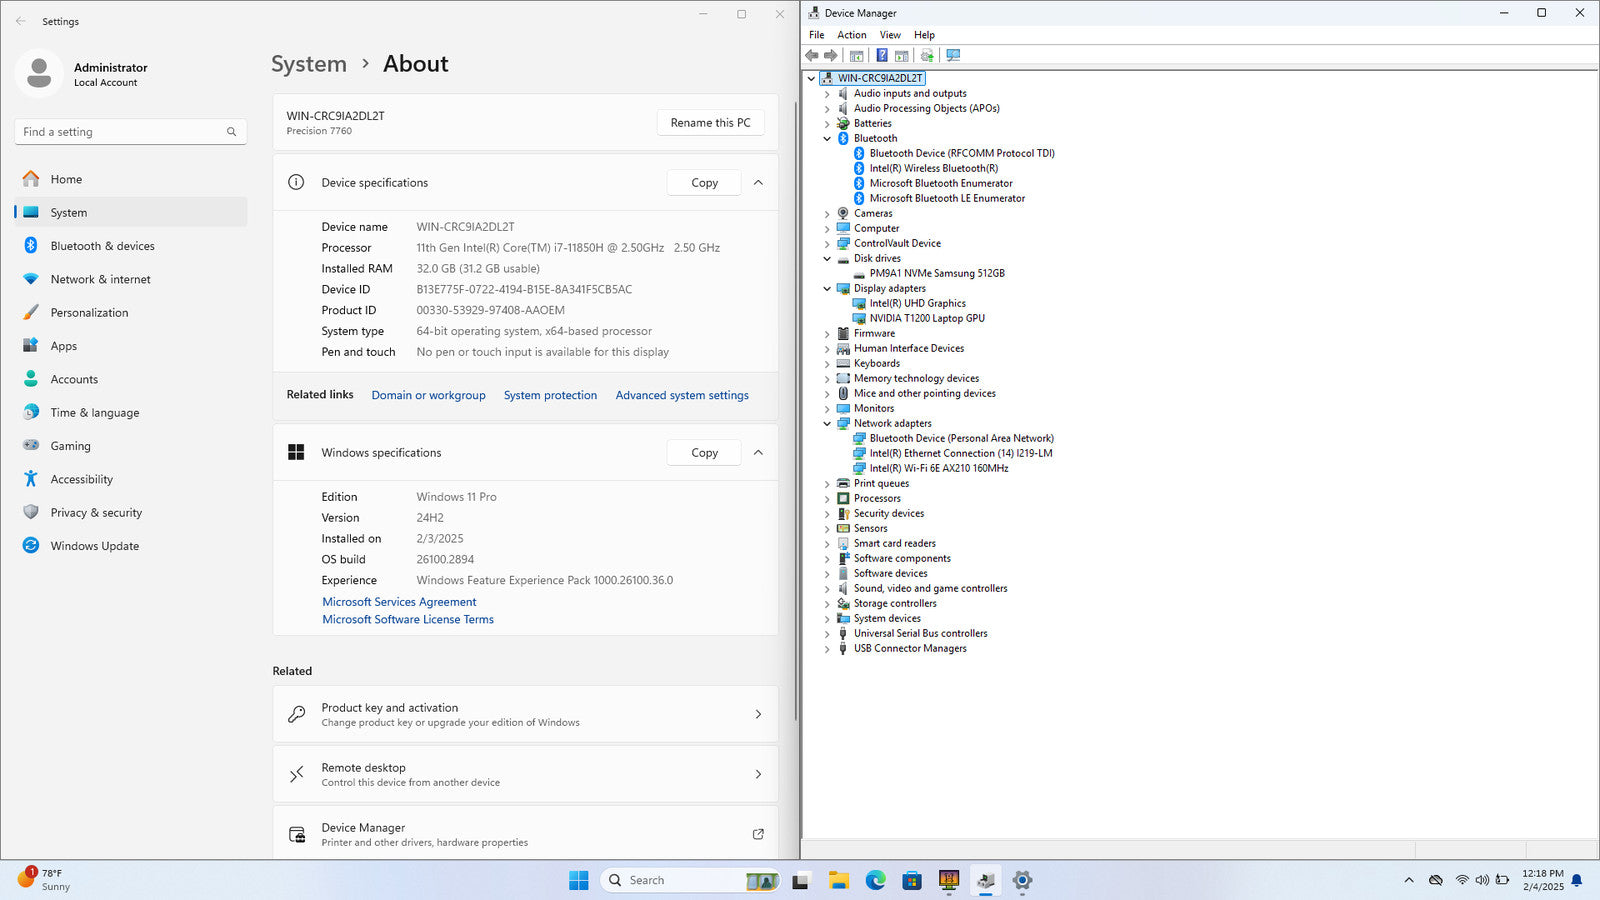The image size is (1600, 900).
Task: Expand the Monitors node
Action: (x=827, y=408)
